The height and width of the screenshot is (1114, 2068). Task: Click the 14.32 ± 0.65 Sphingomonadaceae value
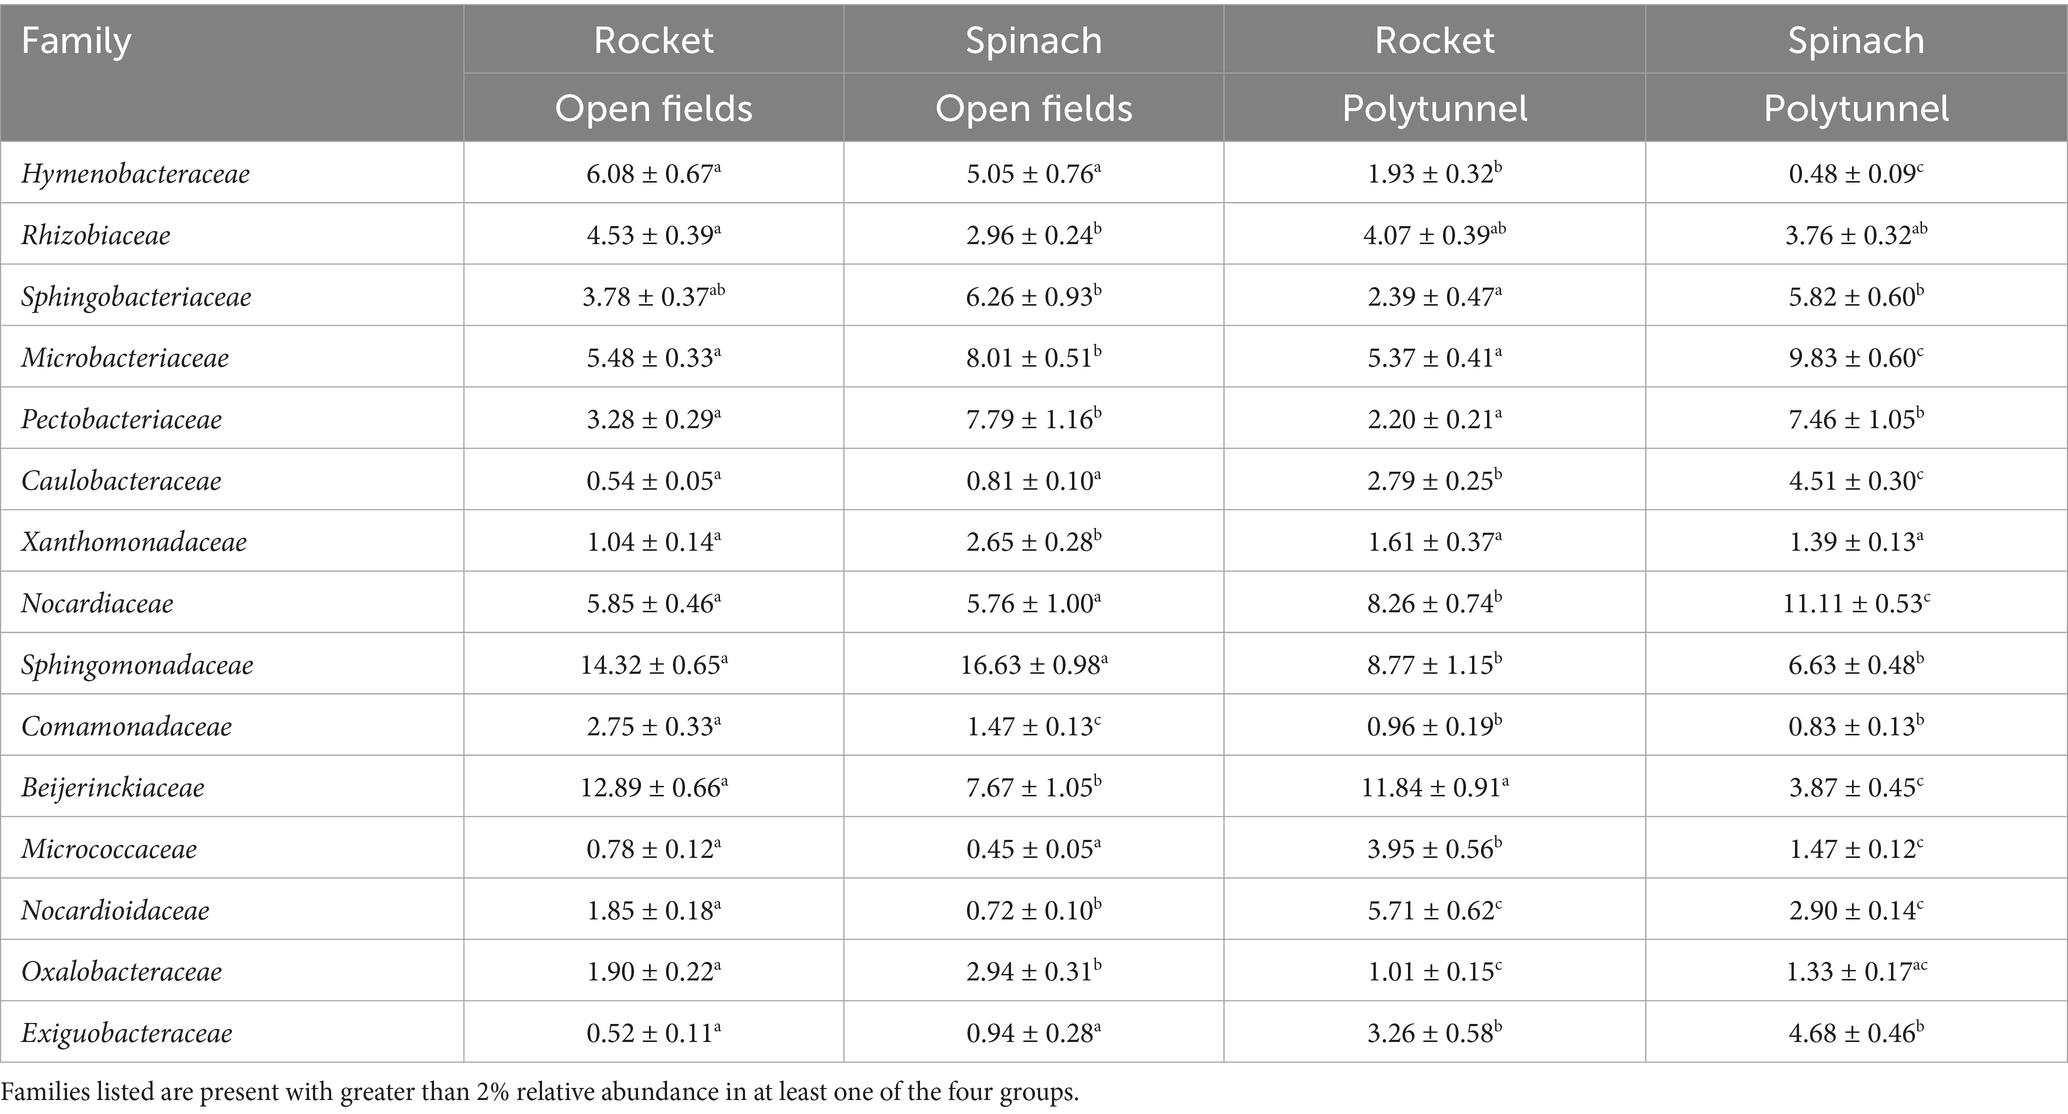point(653,664)
